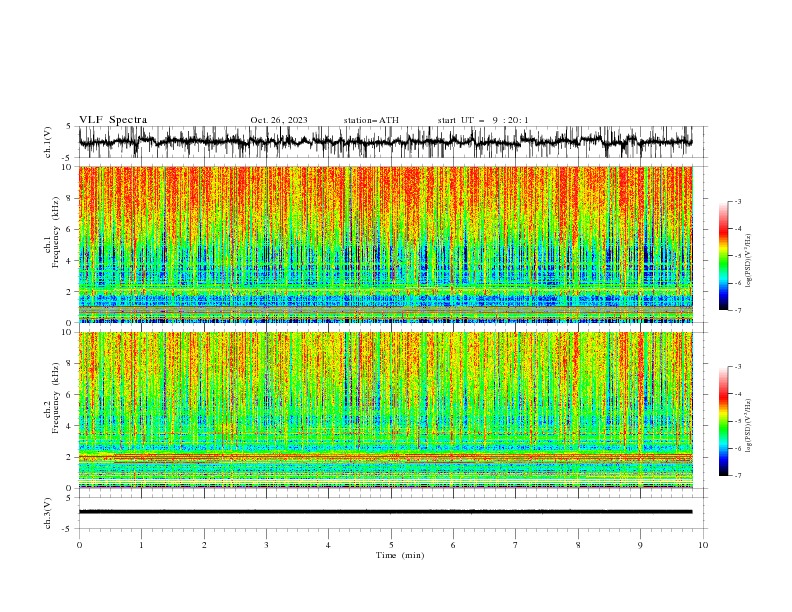
Task: Click the "VLF Spectra" title text
Action: (113, 120)
